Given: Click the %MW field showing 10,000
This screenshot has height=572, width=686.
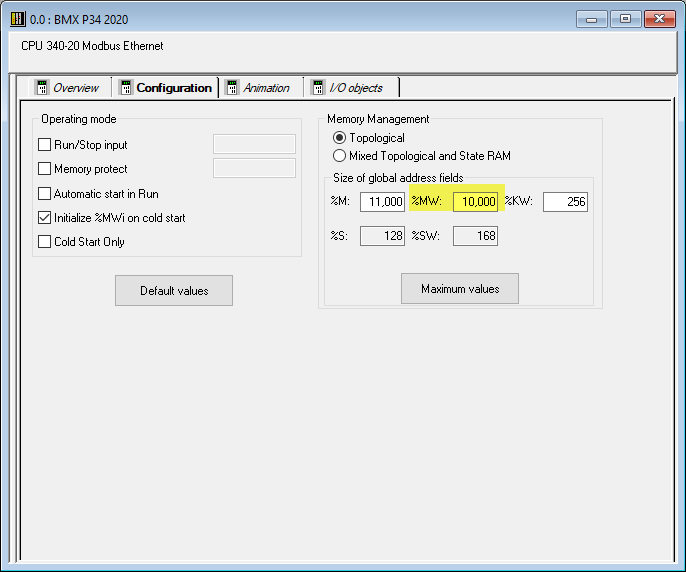Looking at the screenshot, I should 476,202.
